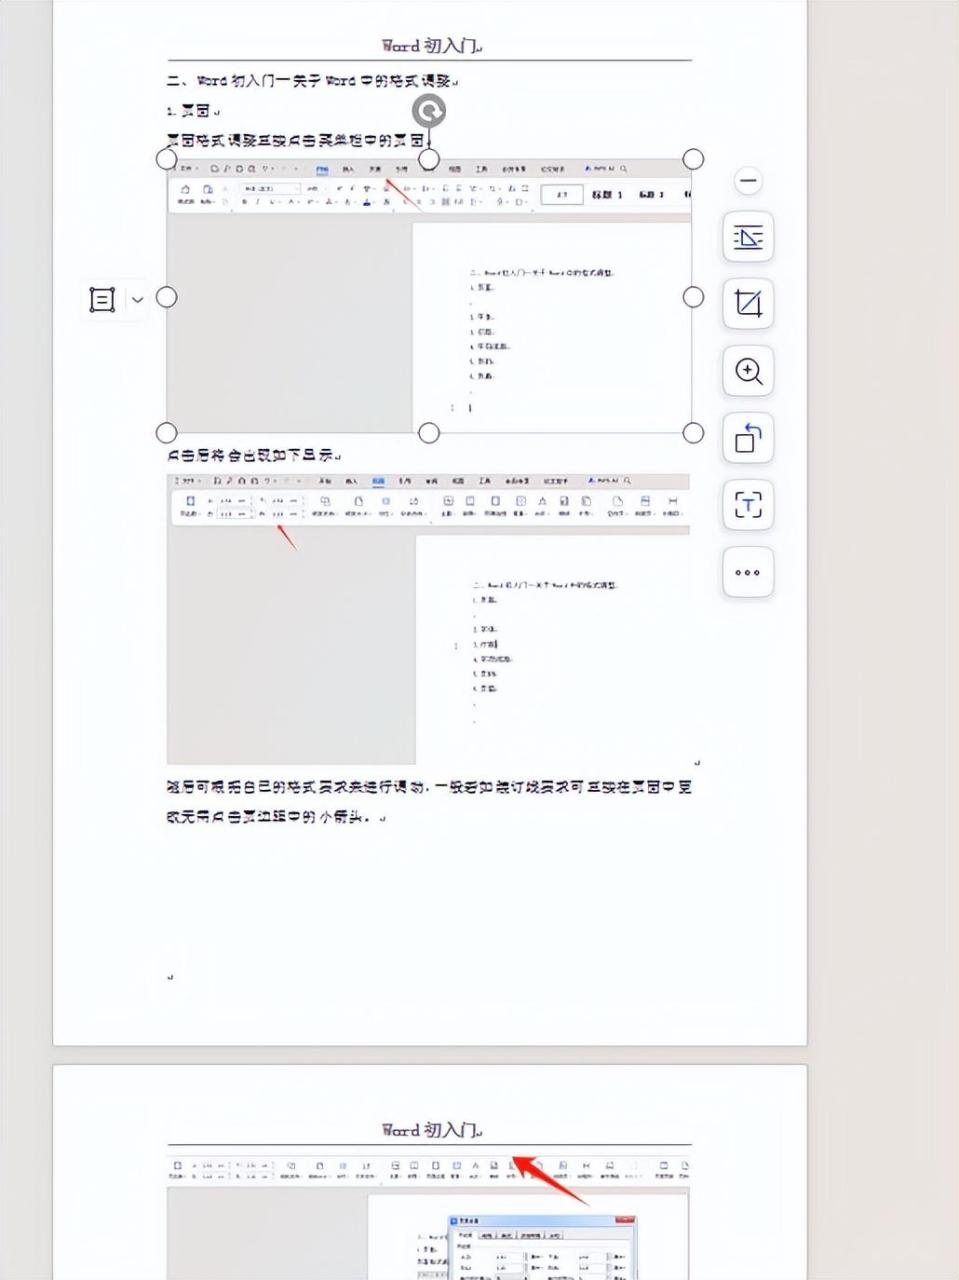Viewport: 959px width, 1280px height.
Task: Click the extract text from image icon
Action: (x=748, y=505)
